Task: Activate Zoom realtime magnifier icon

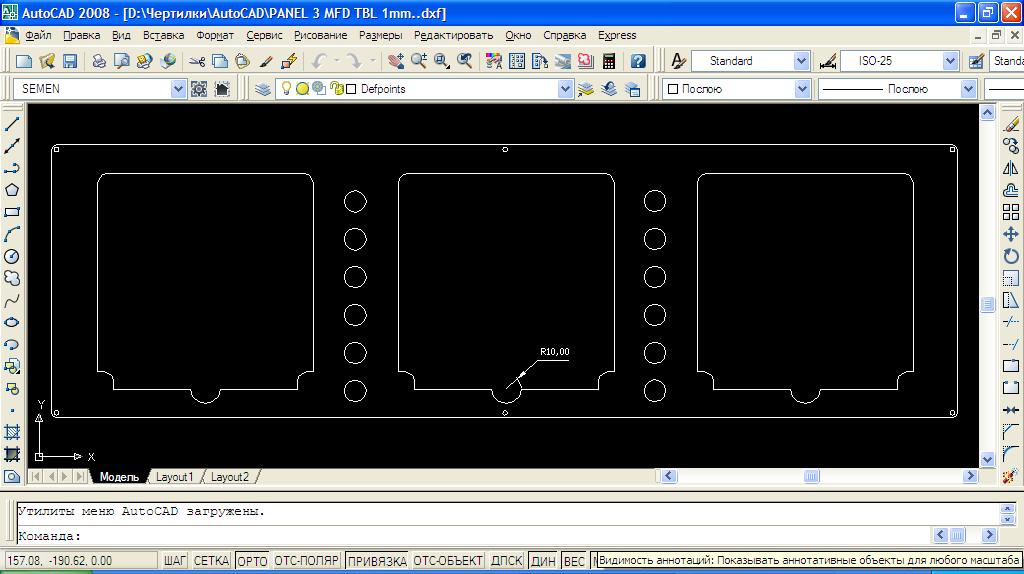Action: [419, 61]
